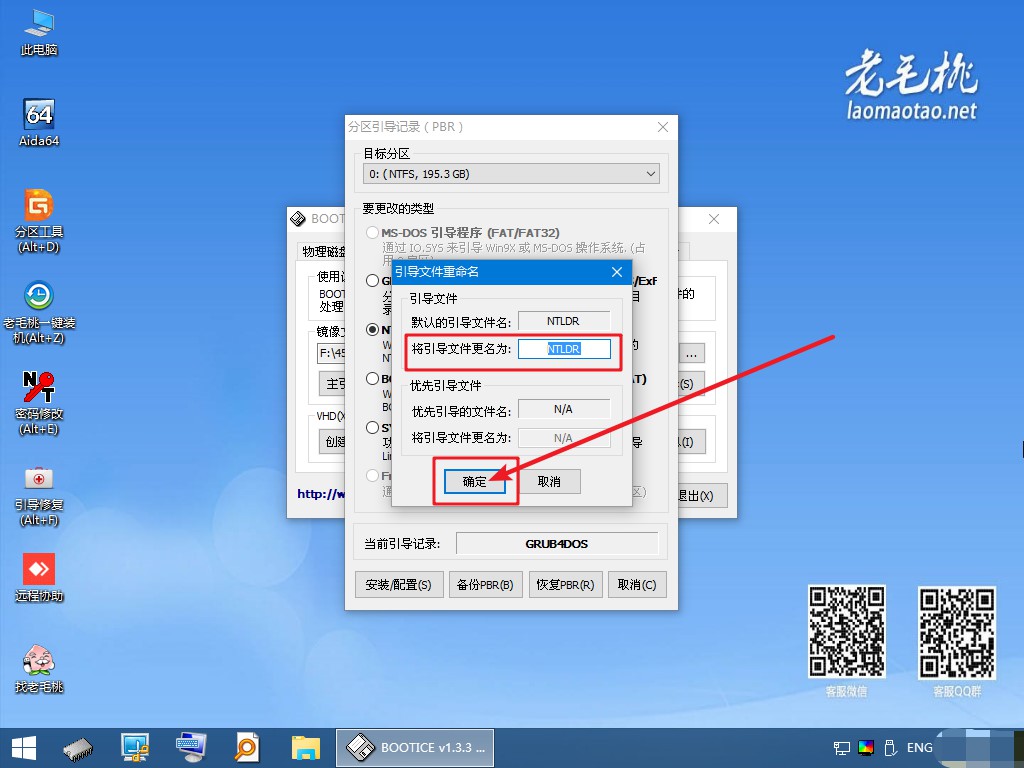Open 分区工具 (Alt+D) desktop icon

pyautogui.click(x=39, y=221)
